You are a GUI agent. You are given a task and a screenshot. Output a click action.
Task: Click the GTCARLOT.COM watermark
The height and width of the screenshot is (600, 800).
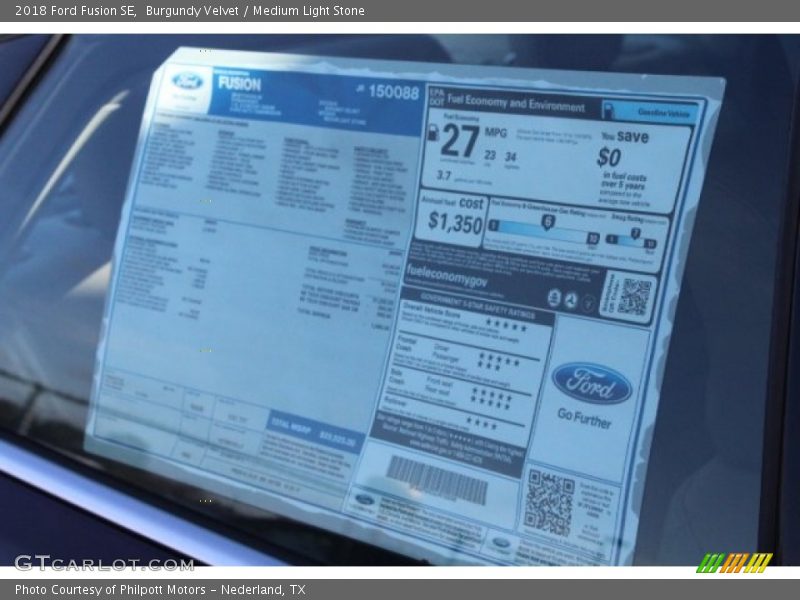point(104,563)
